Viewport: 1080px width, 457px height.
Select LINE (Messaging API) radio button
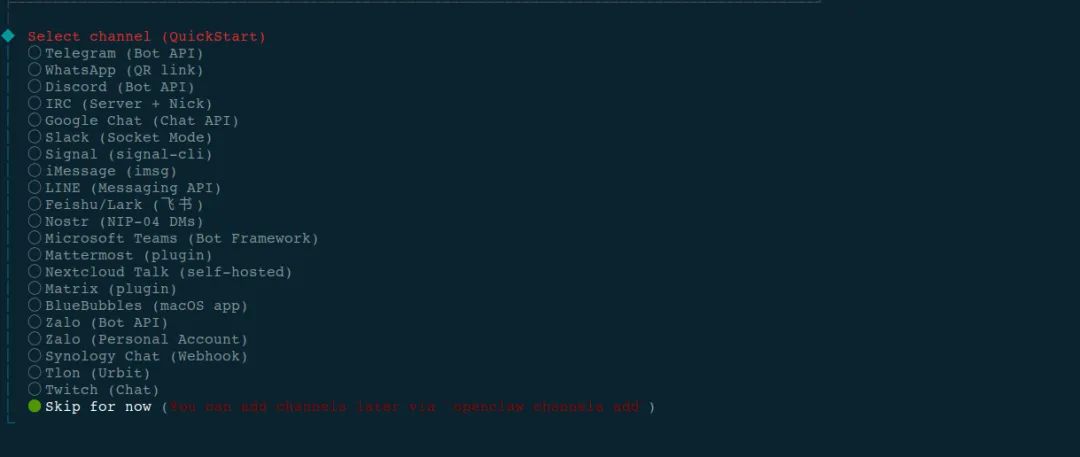pos(125,187)
